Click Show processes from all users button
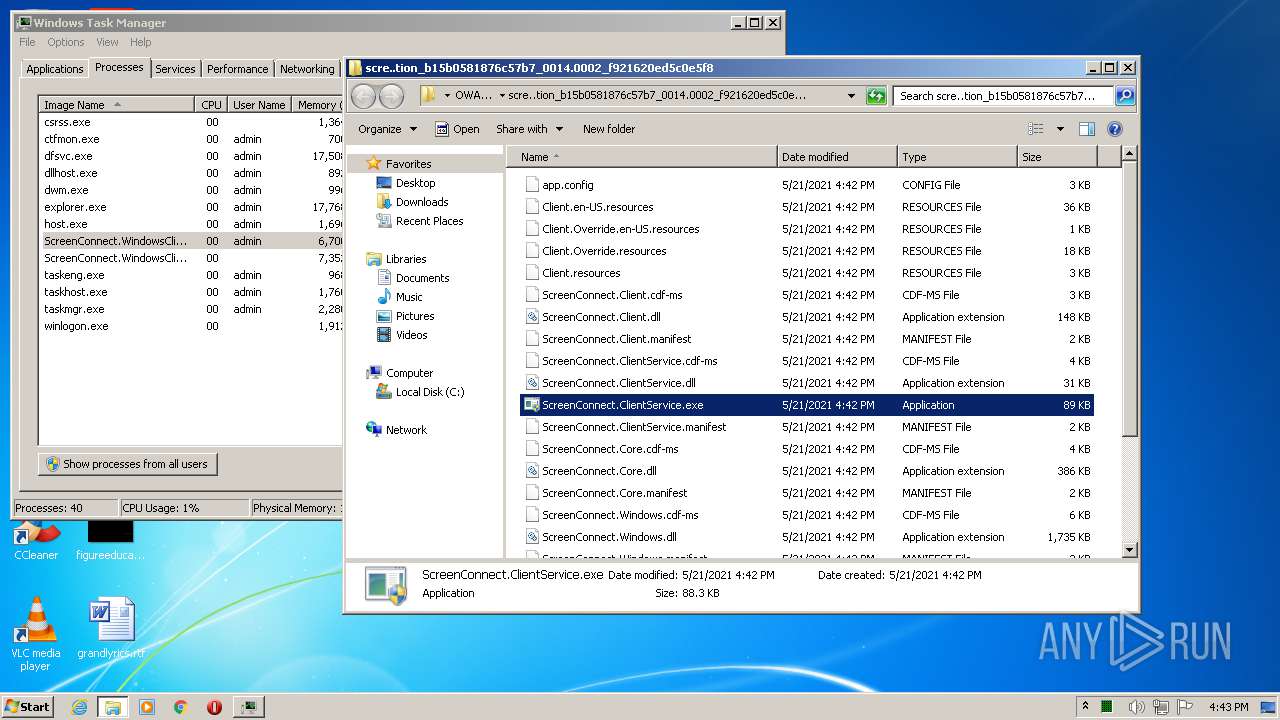 click(127, 464)
